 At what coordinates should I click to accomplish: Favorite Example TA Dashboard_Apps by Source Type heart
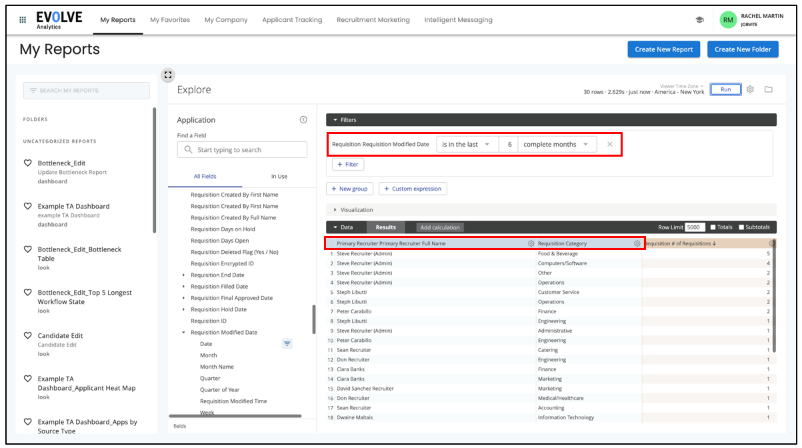point(28,422)
